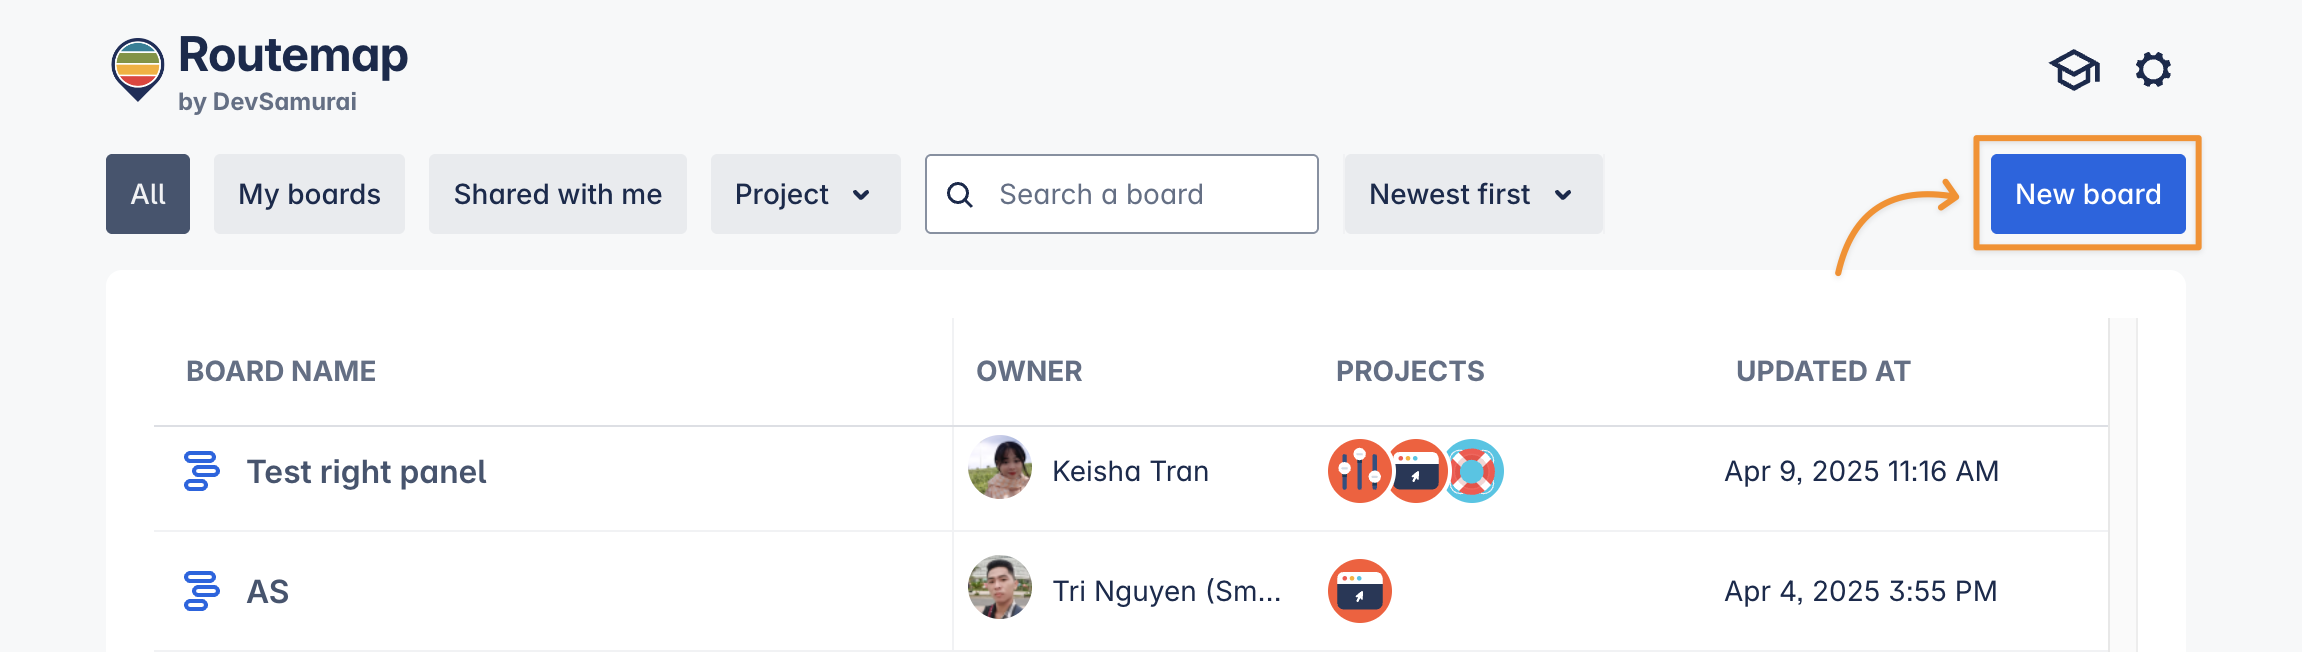The width and height of the screenshot is (2302, 652).
Task: Click the timeline icon beside AS board
Action: tap(201, 591)
